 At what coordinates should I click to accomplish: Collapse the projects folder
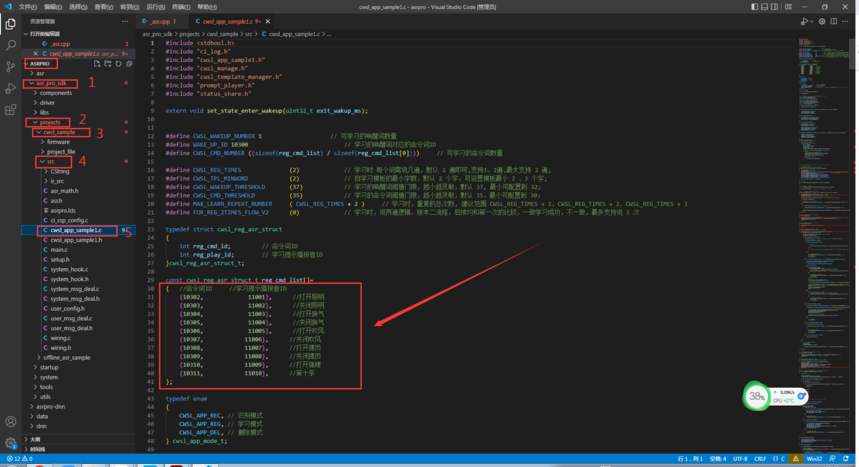(35, 122)
